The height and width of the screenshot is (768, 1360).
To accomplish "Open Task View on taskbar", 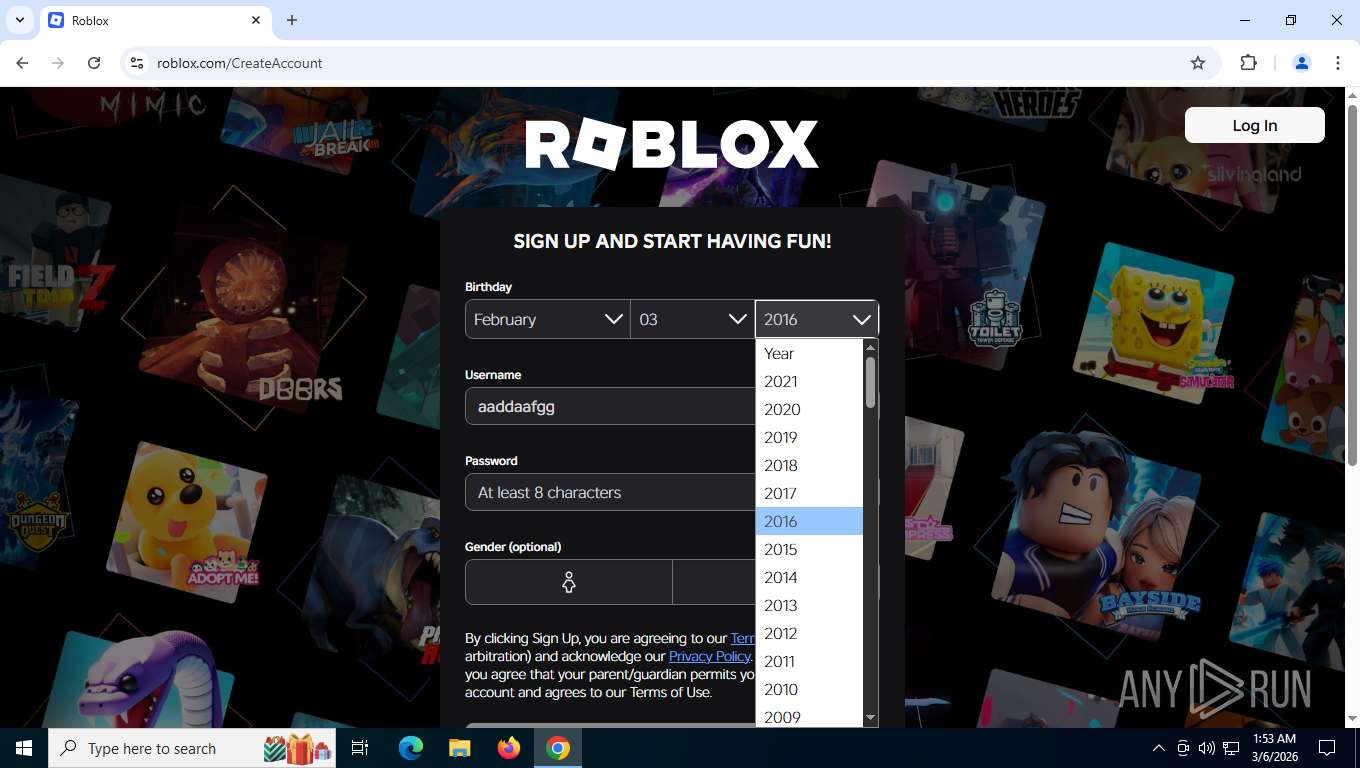I will click(x=360, y=748).
